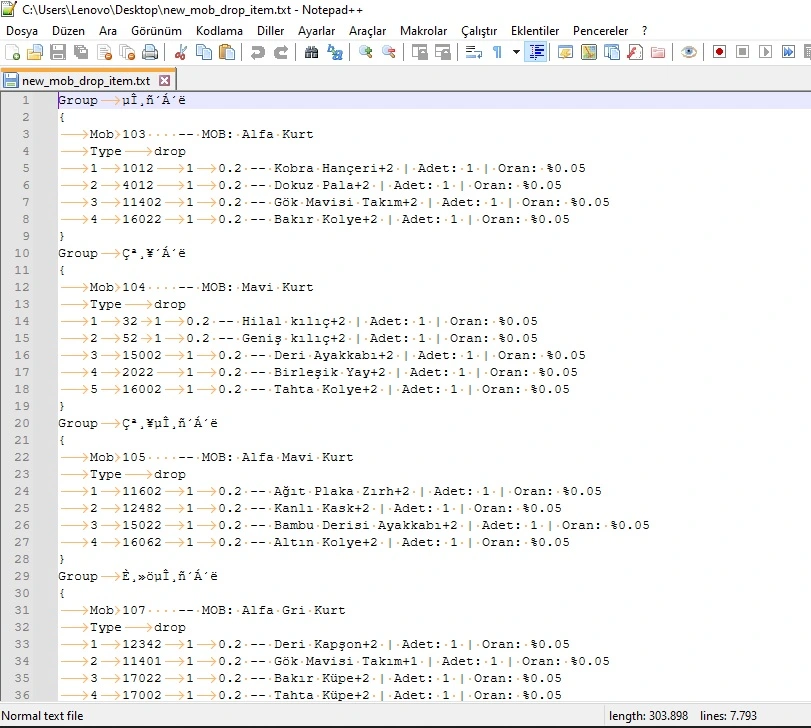This screenshot has width=811, height=728.
Task: Print the document using the printer icon
Action: [x=150, y=52]
